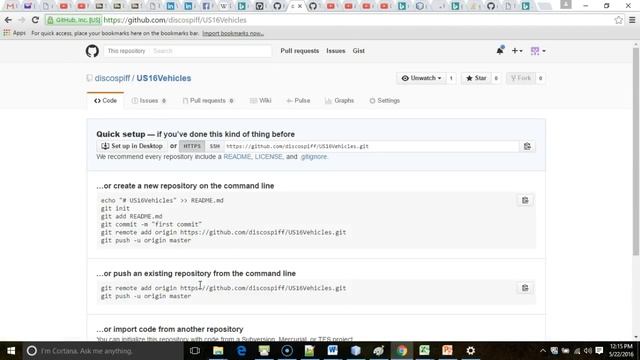Screen dimensions: 640x360
Task: Open the Pulse tab
Action: point(298,100)
